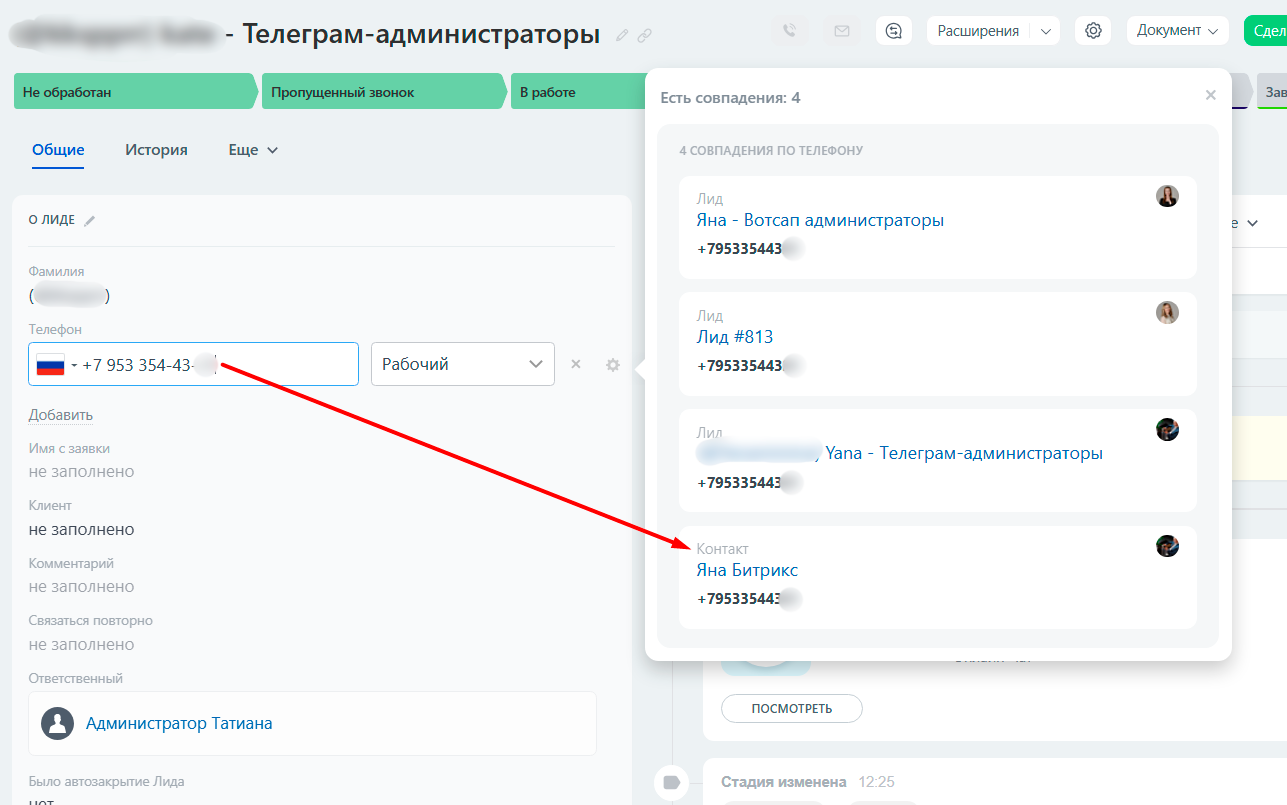
Task: Remove phone number with the X icon
Action: (576, 365)
